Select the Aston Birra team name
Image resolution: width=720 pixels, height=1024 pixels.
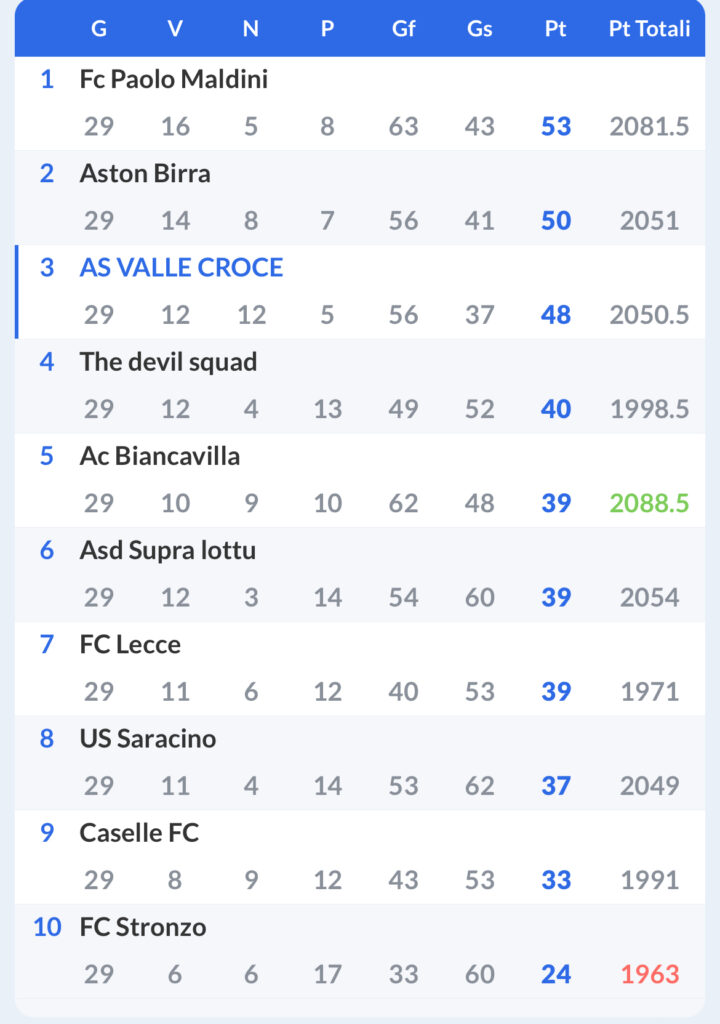click(145, 174)
